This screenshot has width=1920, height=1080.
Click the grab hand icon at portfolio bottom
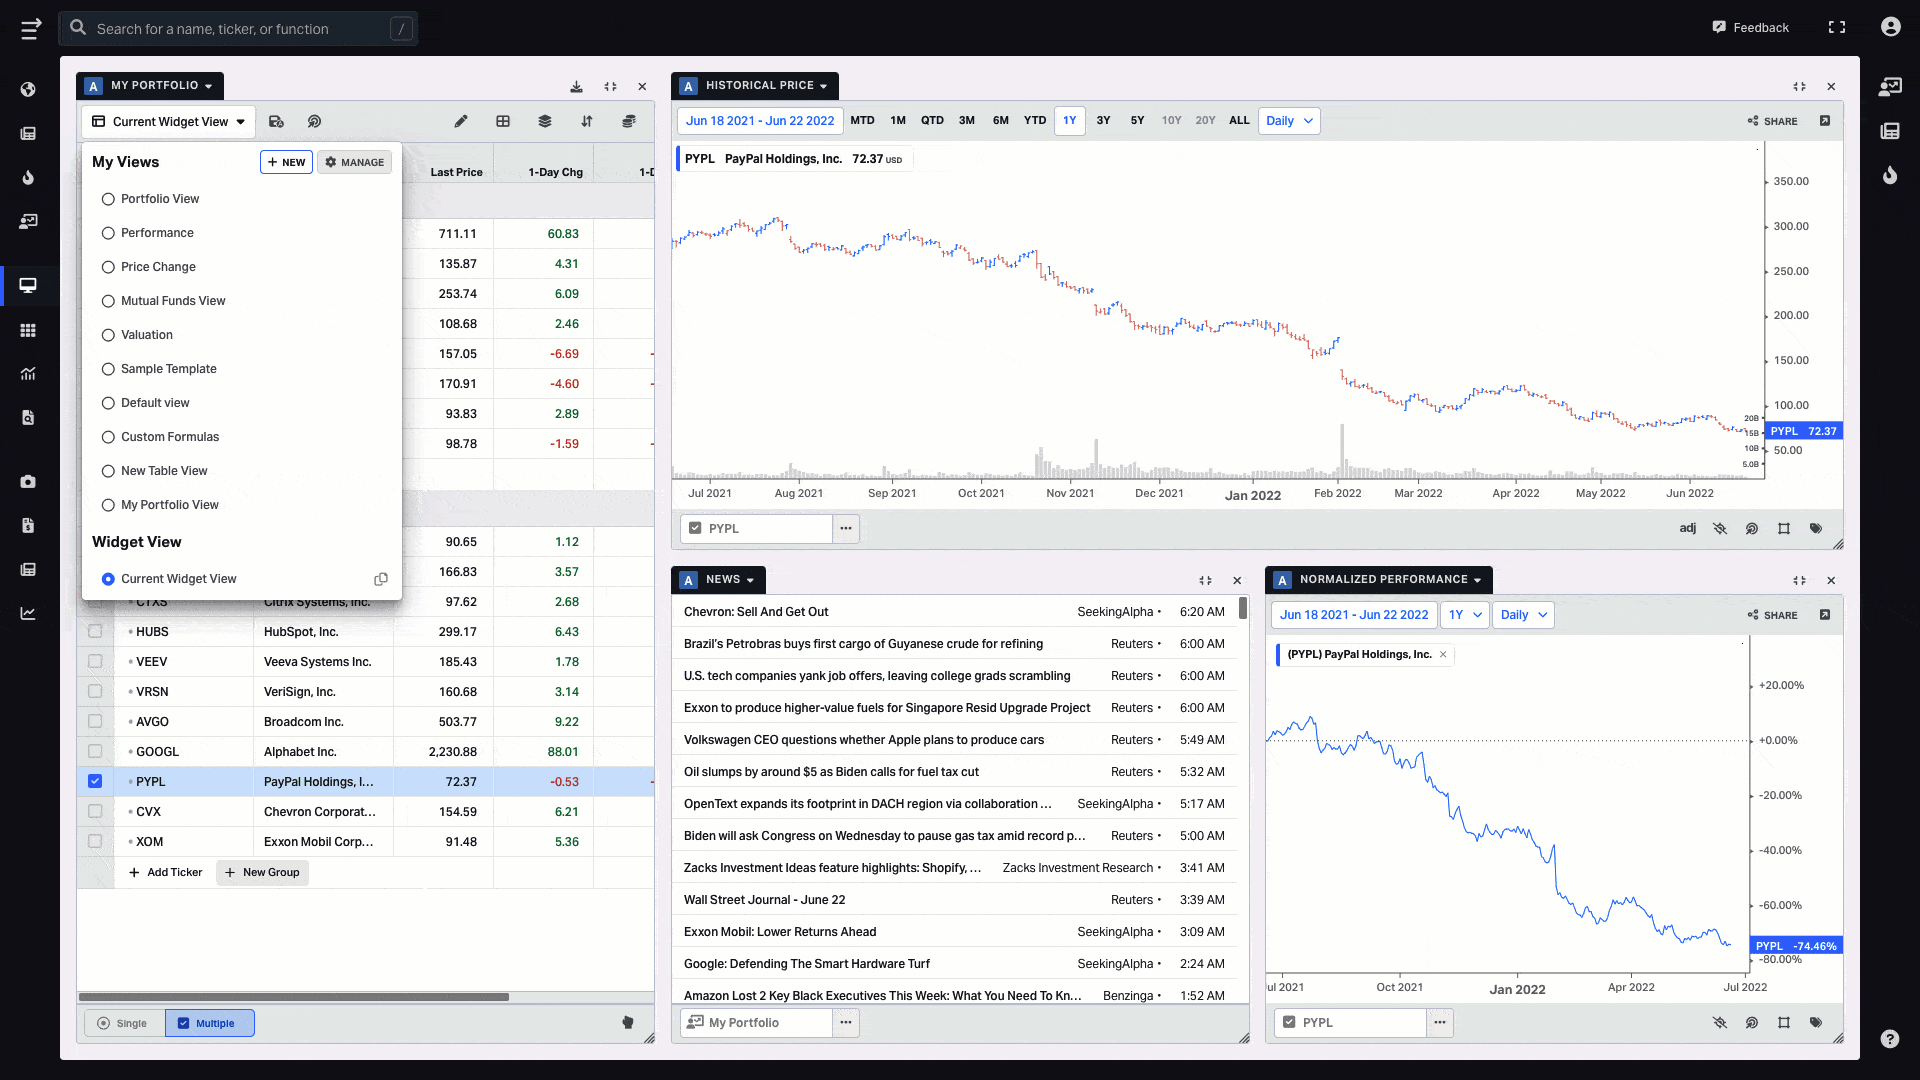coord(628,1022)
